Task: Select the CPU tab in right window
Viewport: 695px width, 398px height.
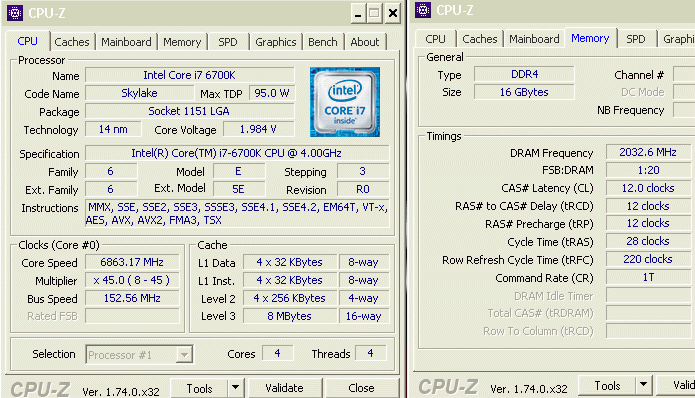Action: (435, 39)
